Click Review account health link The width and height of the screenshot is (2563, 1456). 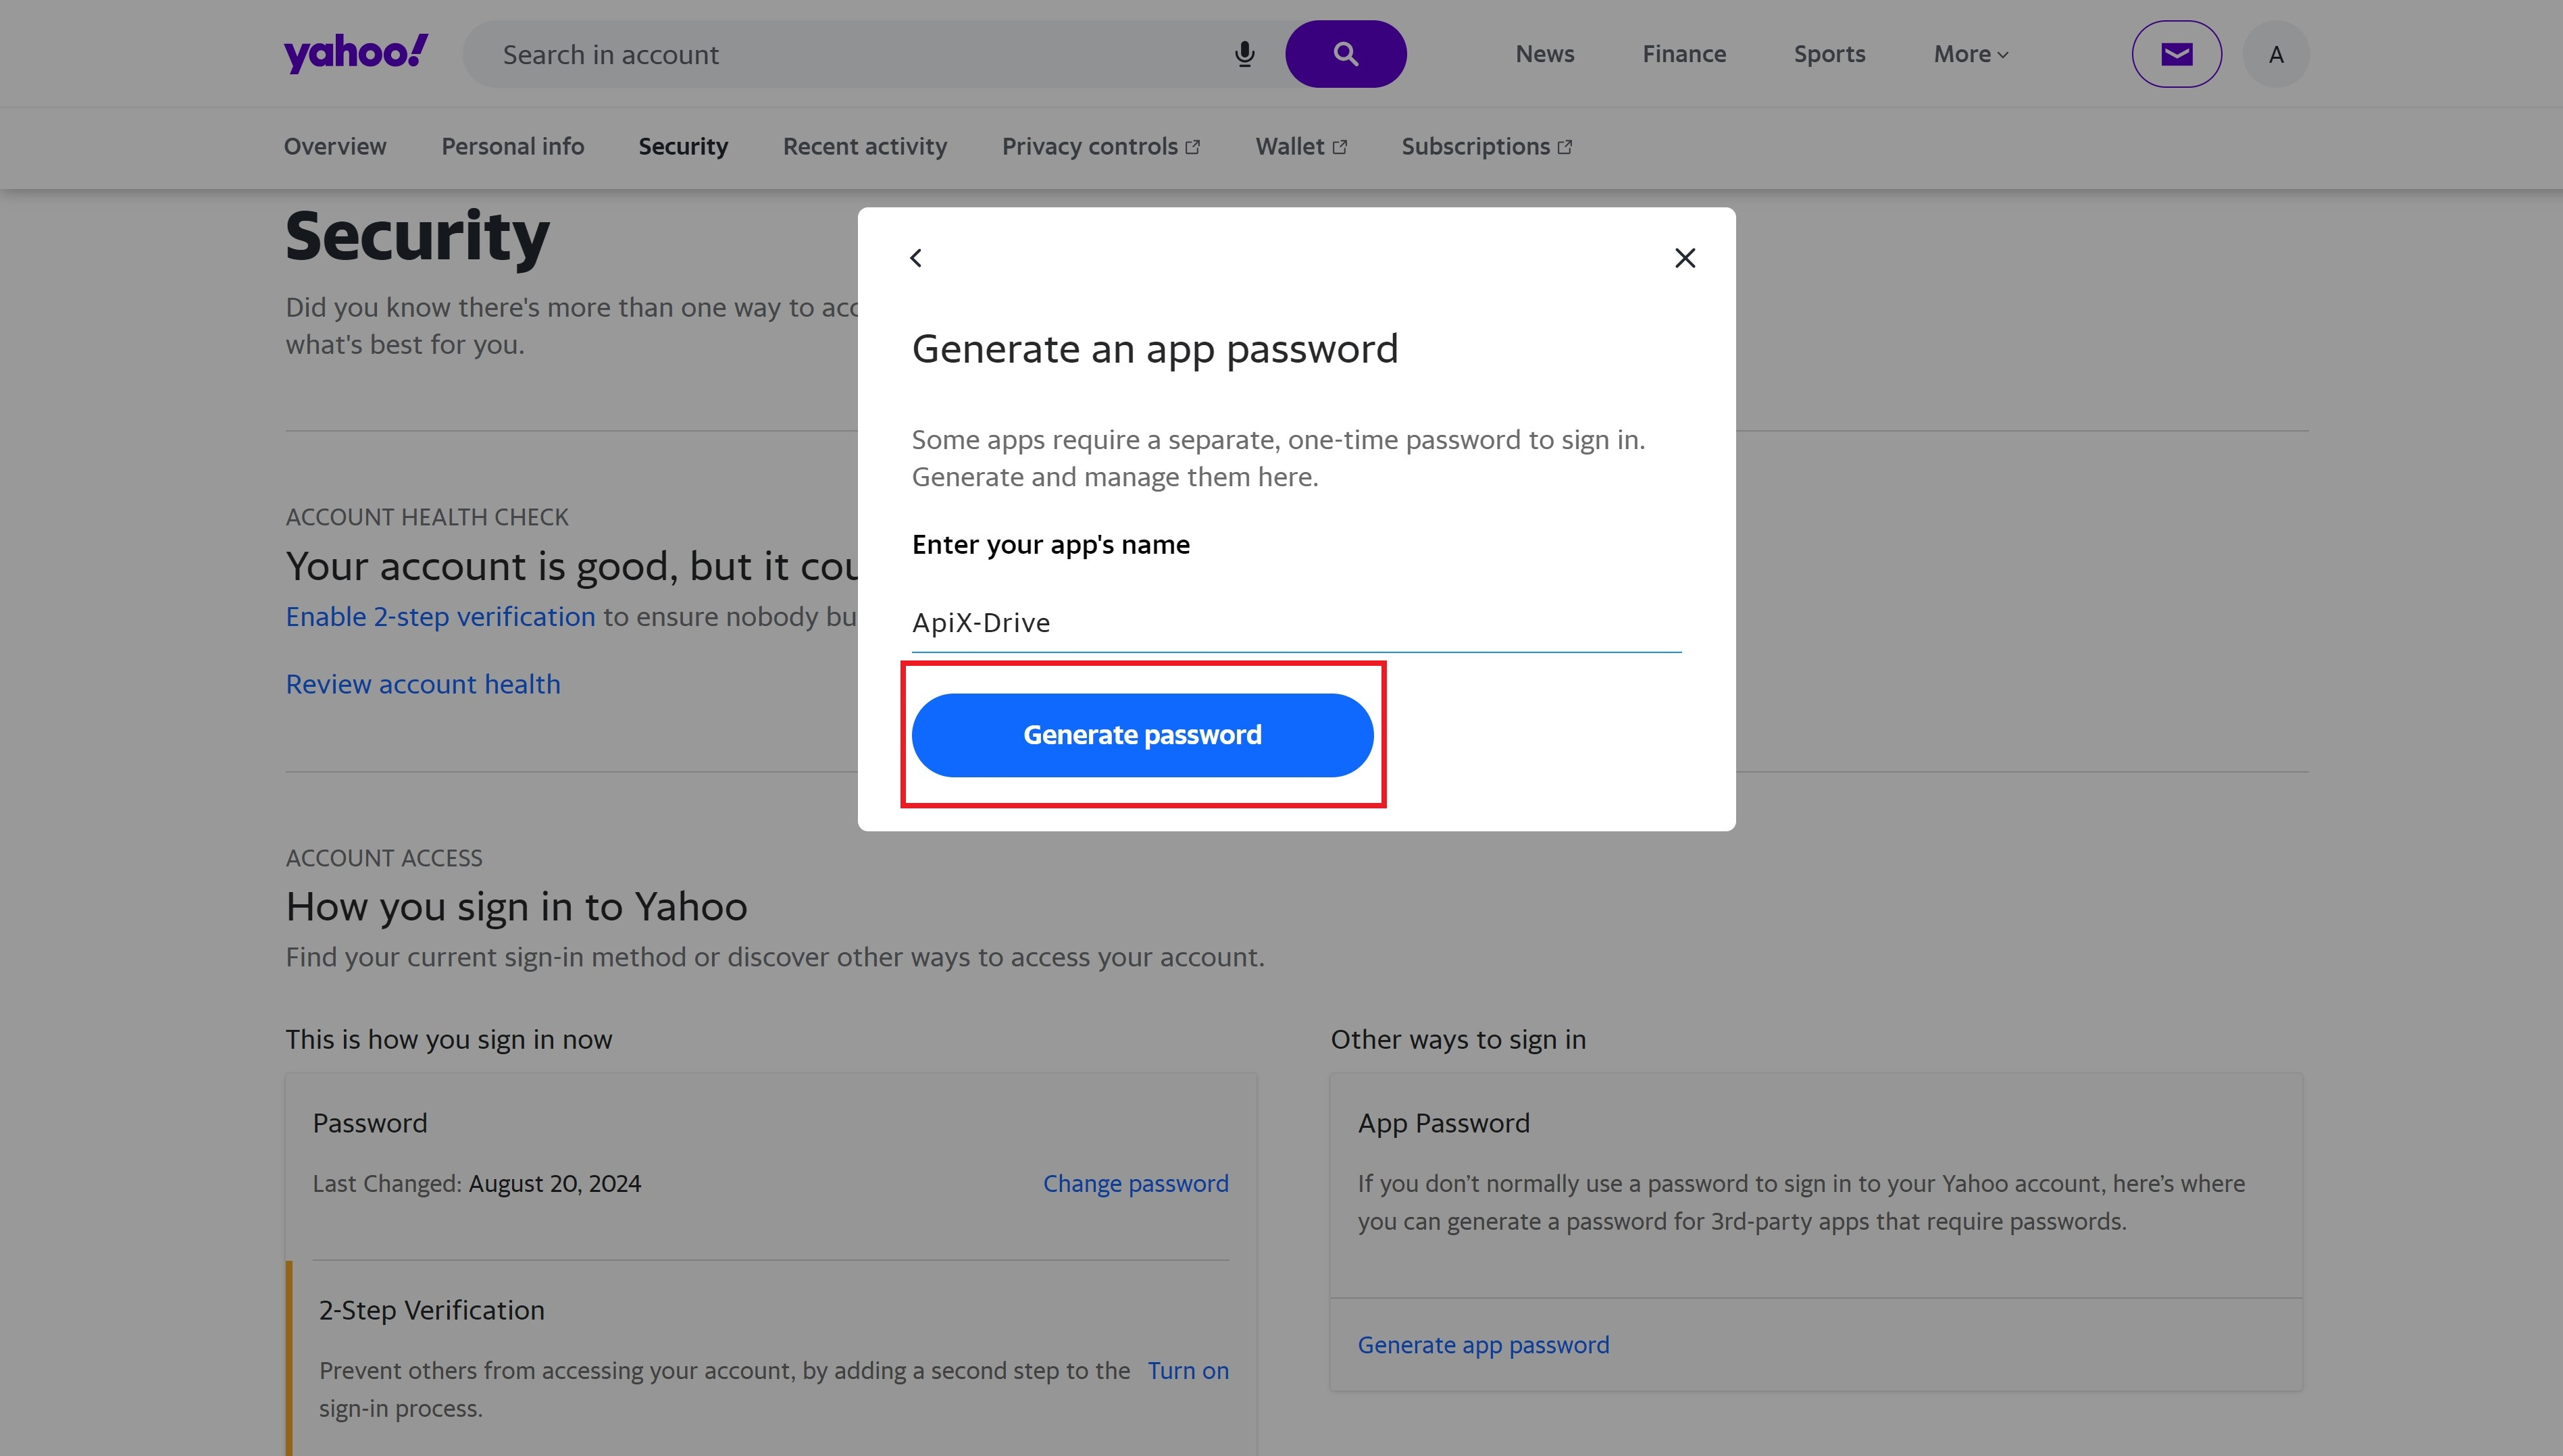tap(422, 685)
